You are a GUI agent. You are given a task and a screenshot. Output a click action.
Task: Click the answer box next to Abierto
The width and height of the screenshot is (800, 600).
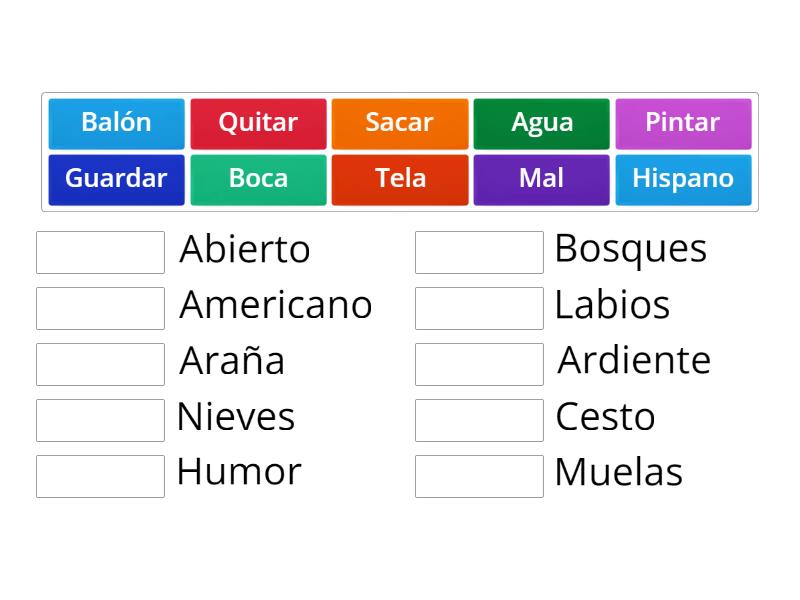(99, 252)
